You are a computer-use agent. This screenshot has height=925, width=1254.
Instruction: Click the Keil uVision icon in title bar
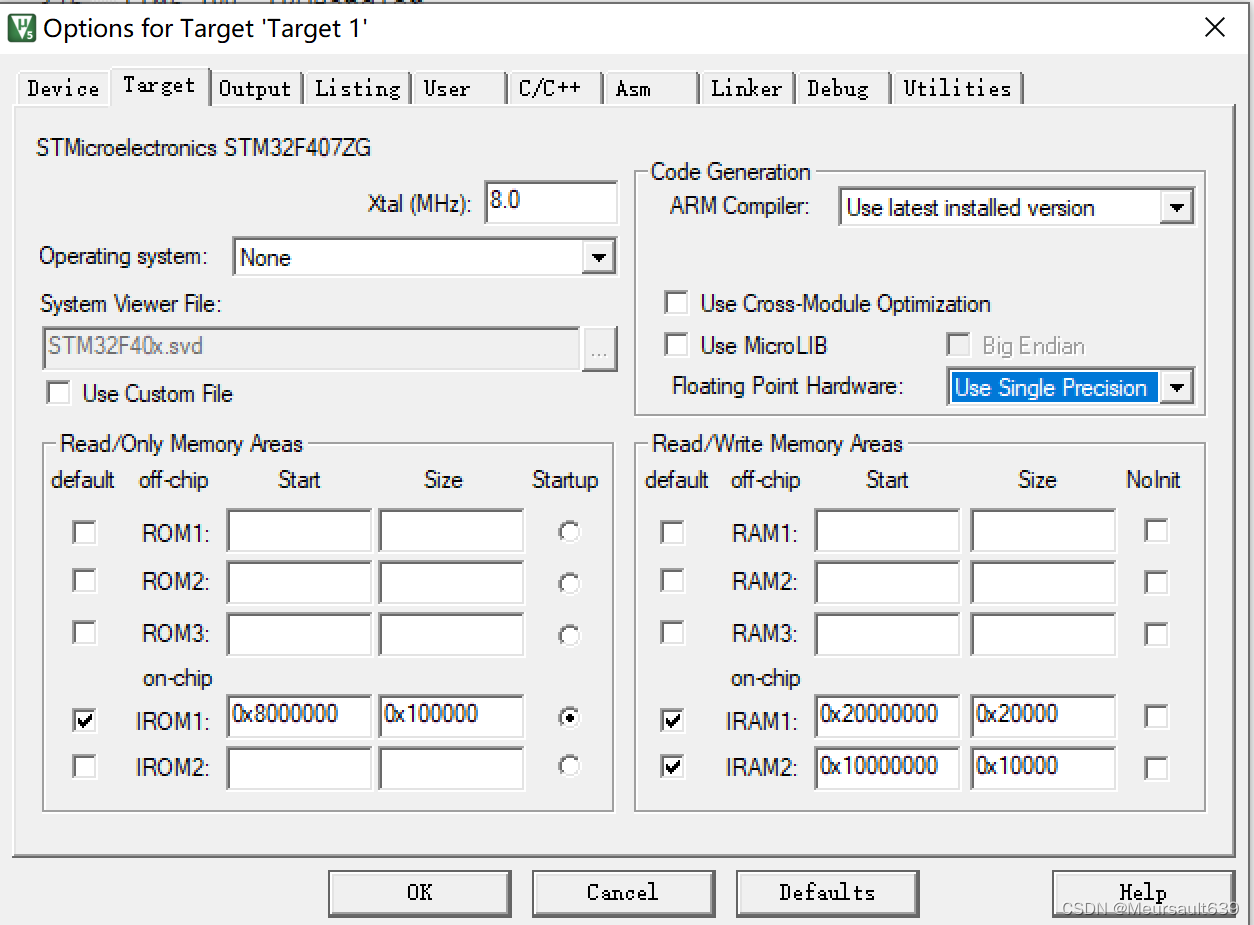click(22, 27)
